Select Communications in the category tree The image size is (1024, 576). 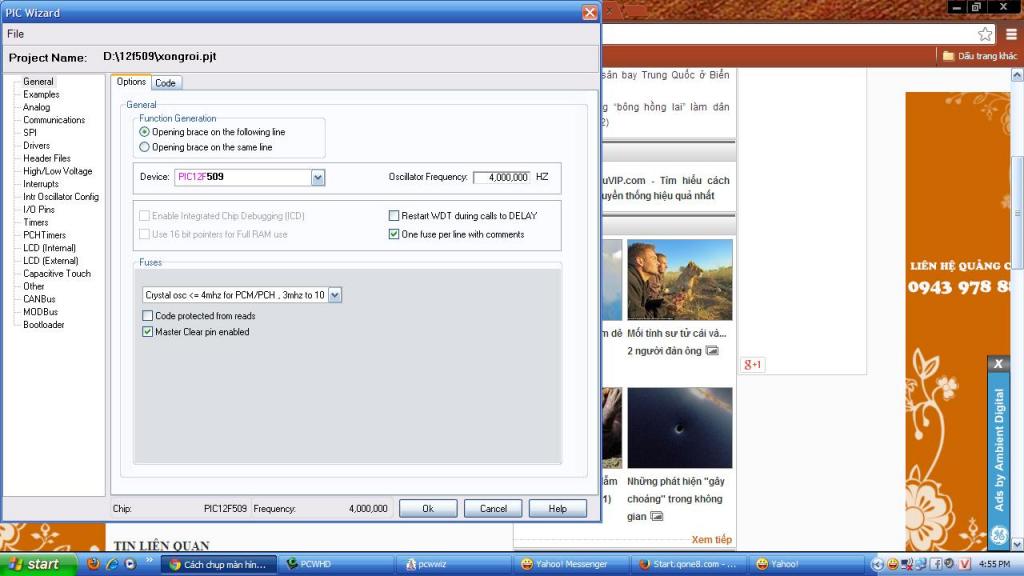pyautogui.click(x=54, y=120)
